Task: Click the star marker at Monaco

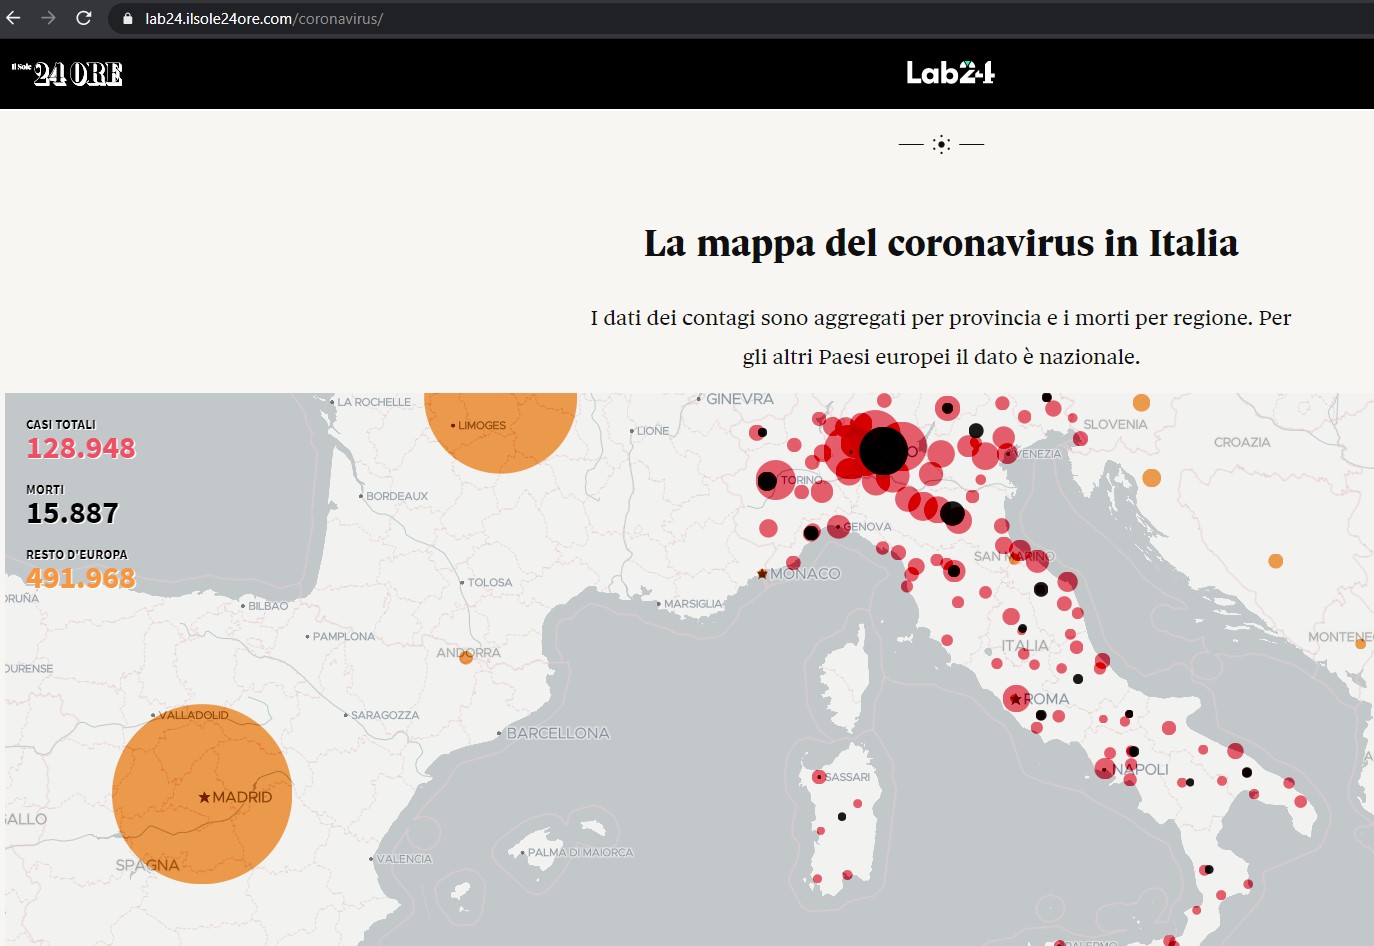Action: pyautogui.click(x=762, y=574)
